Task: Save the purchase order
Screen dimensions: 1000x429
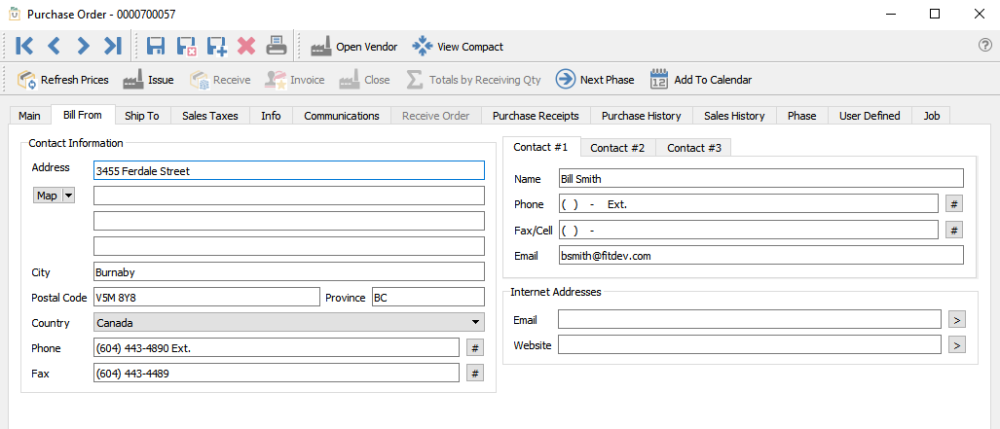Action: point(156,46)
